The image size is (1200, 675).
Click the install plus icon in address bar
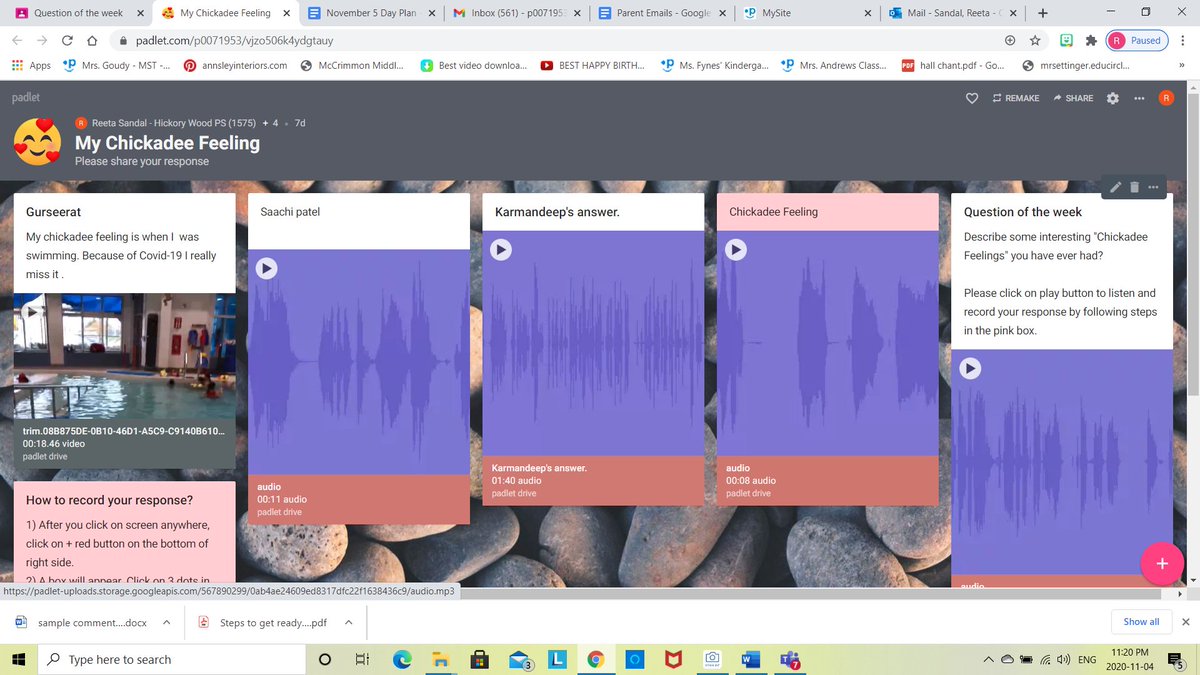point(1010,41)
